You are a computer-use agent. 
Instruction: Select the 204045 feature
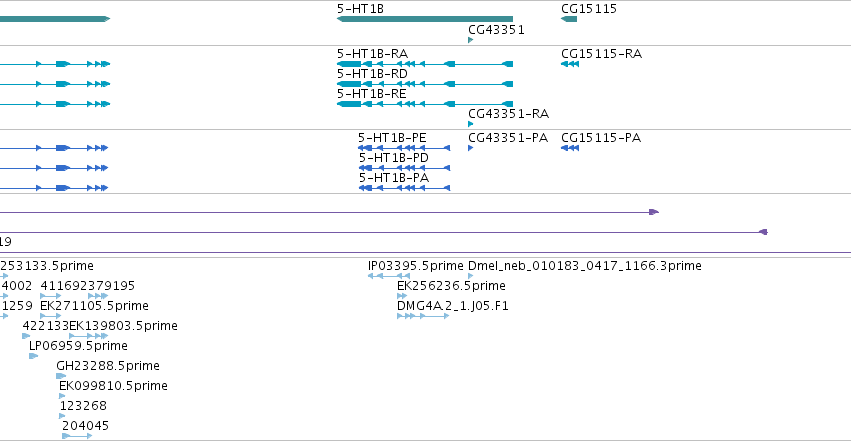click(77, 436)
